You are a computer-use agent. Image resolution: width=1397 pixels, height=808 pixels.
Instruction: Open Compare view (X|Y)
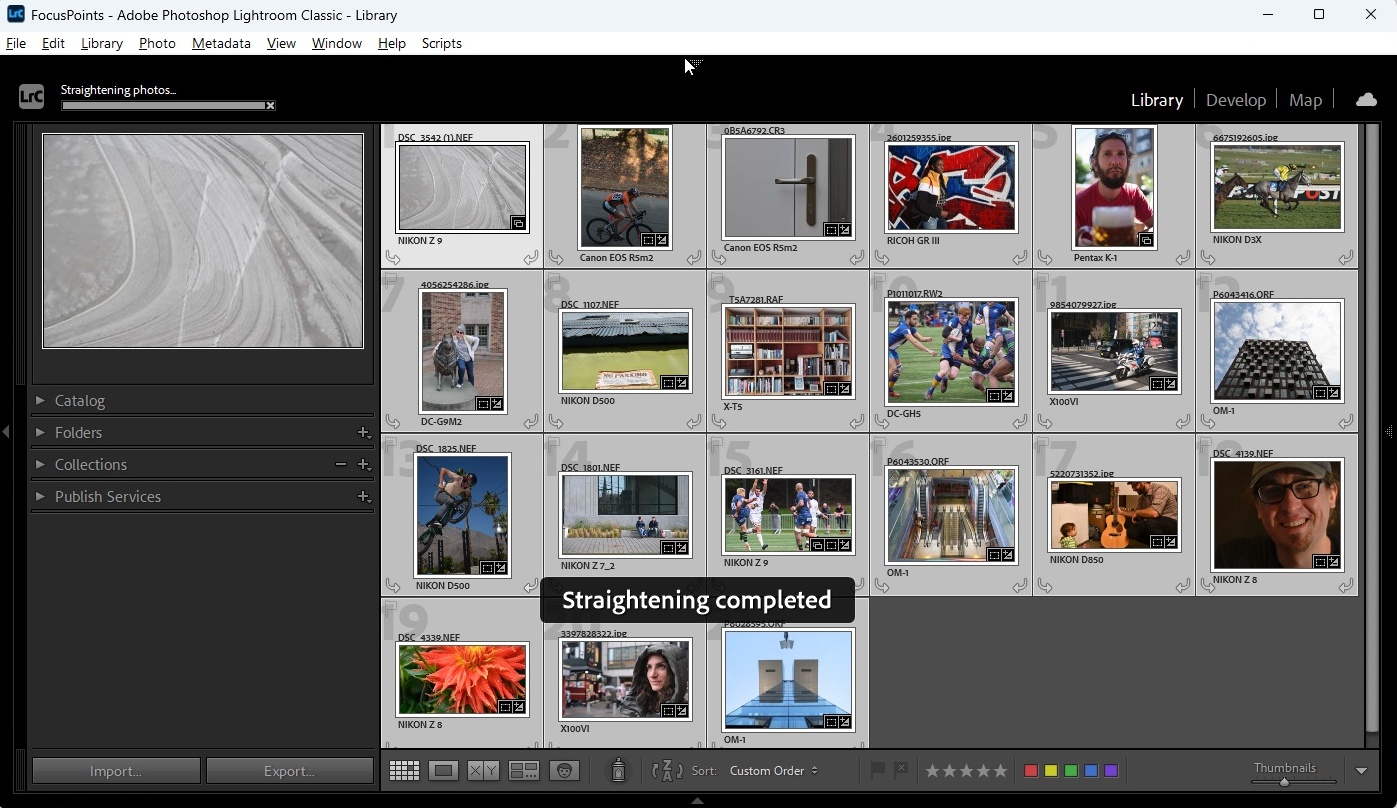pyautogui.click(x=484, y=770)
